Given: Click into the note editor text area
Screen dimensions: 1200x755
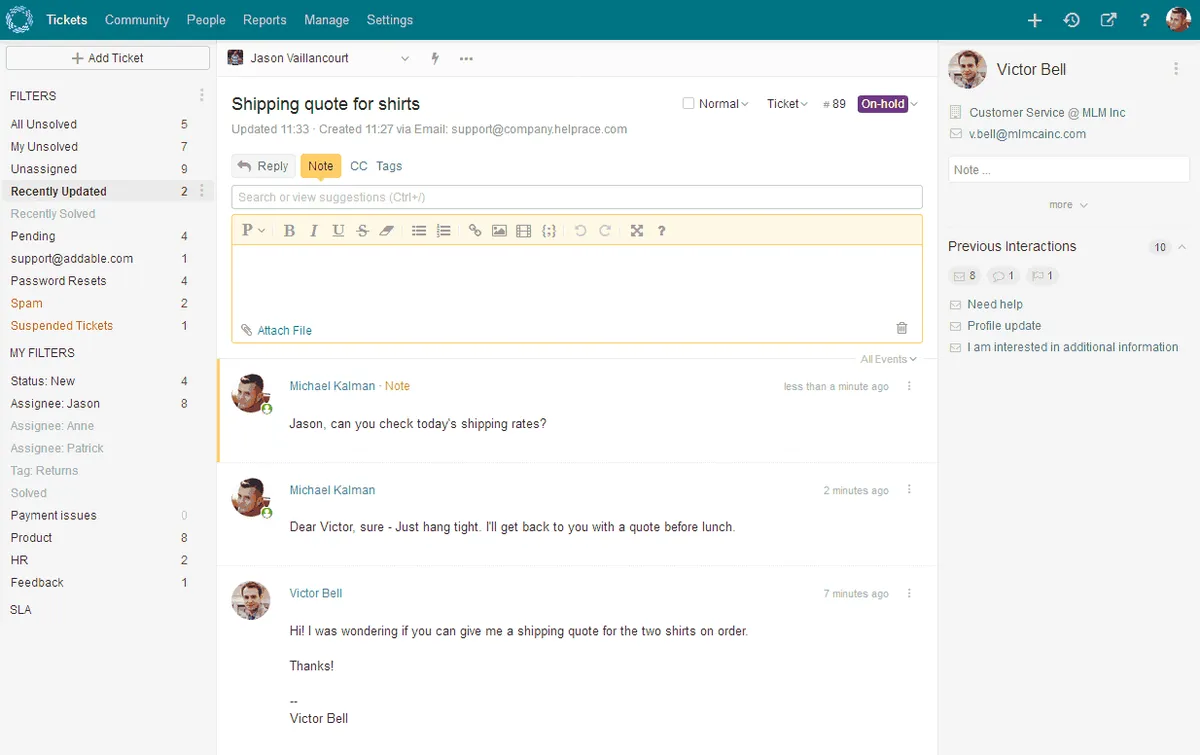Looking at the screenshot, I should pos(577,280).
